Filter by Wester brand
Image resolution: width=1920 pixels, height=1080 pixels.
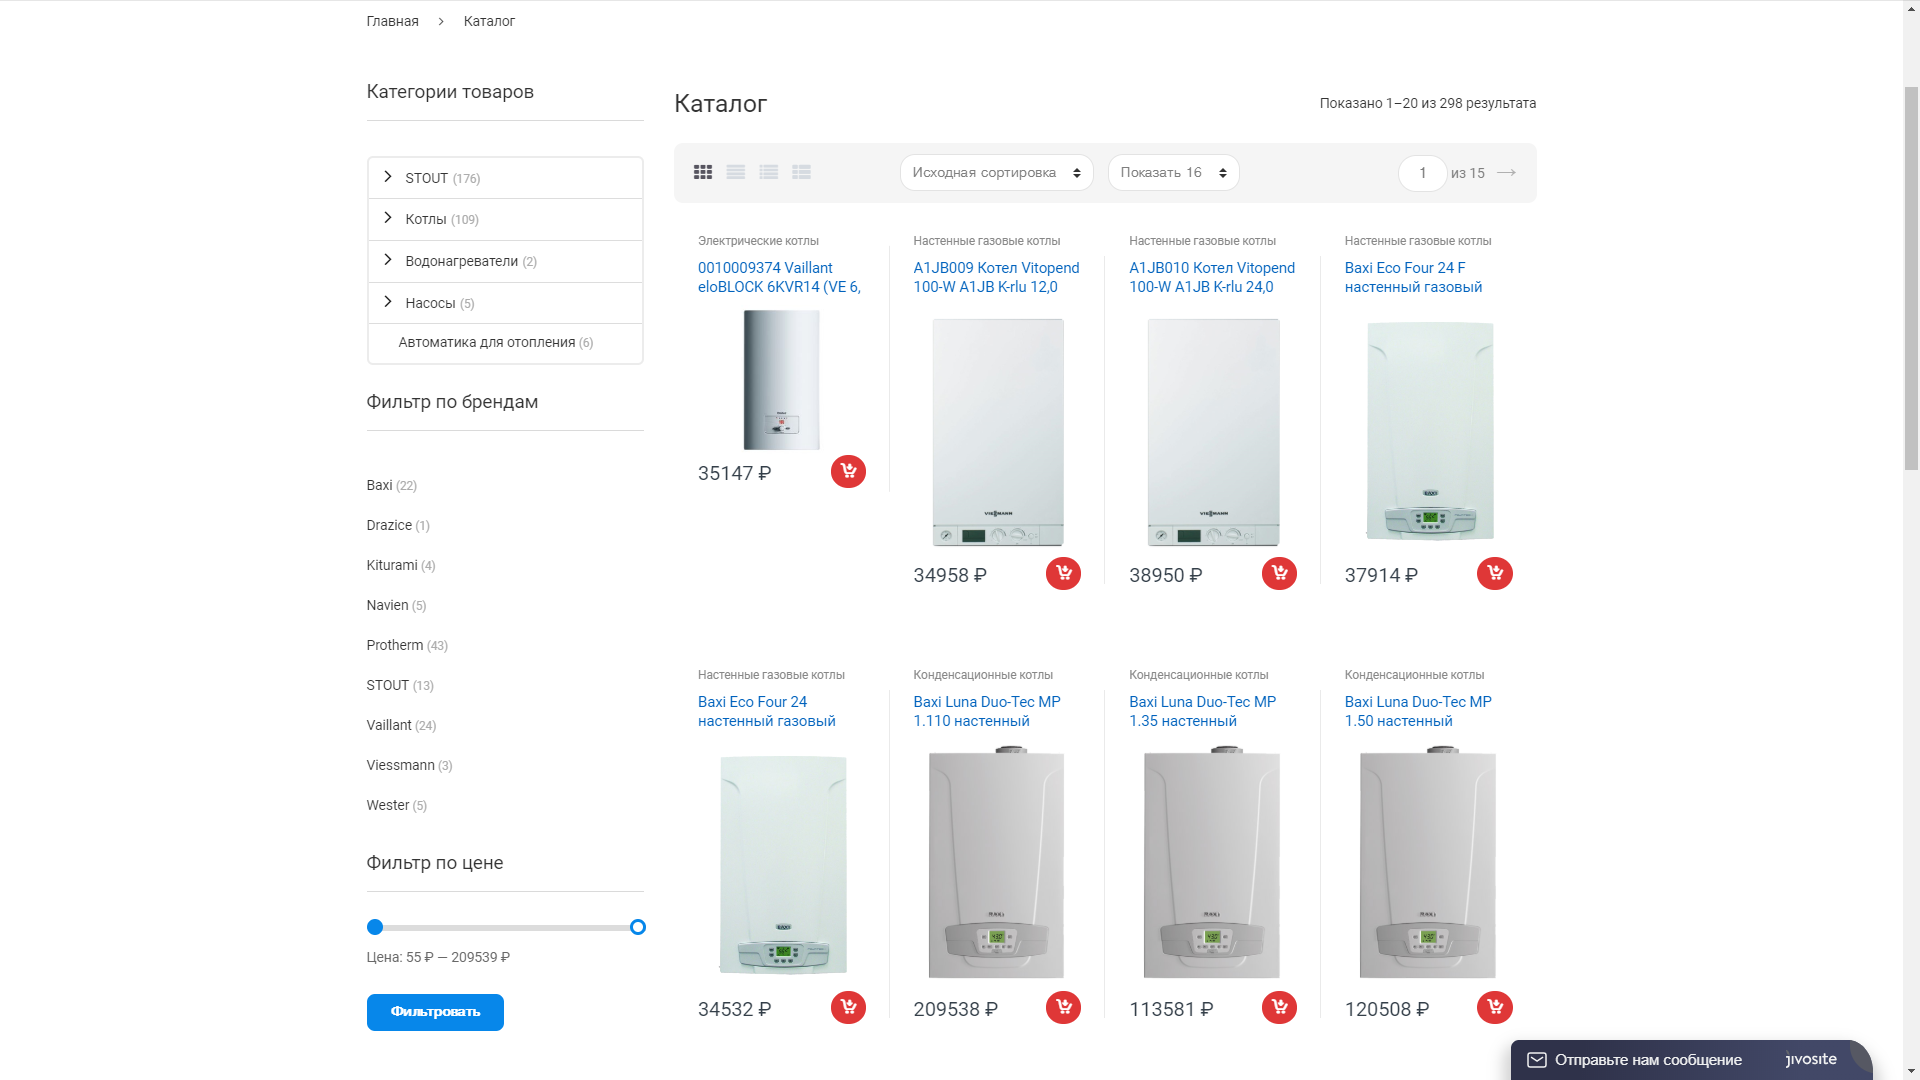[388, 805]
